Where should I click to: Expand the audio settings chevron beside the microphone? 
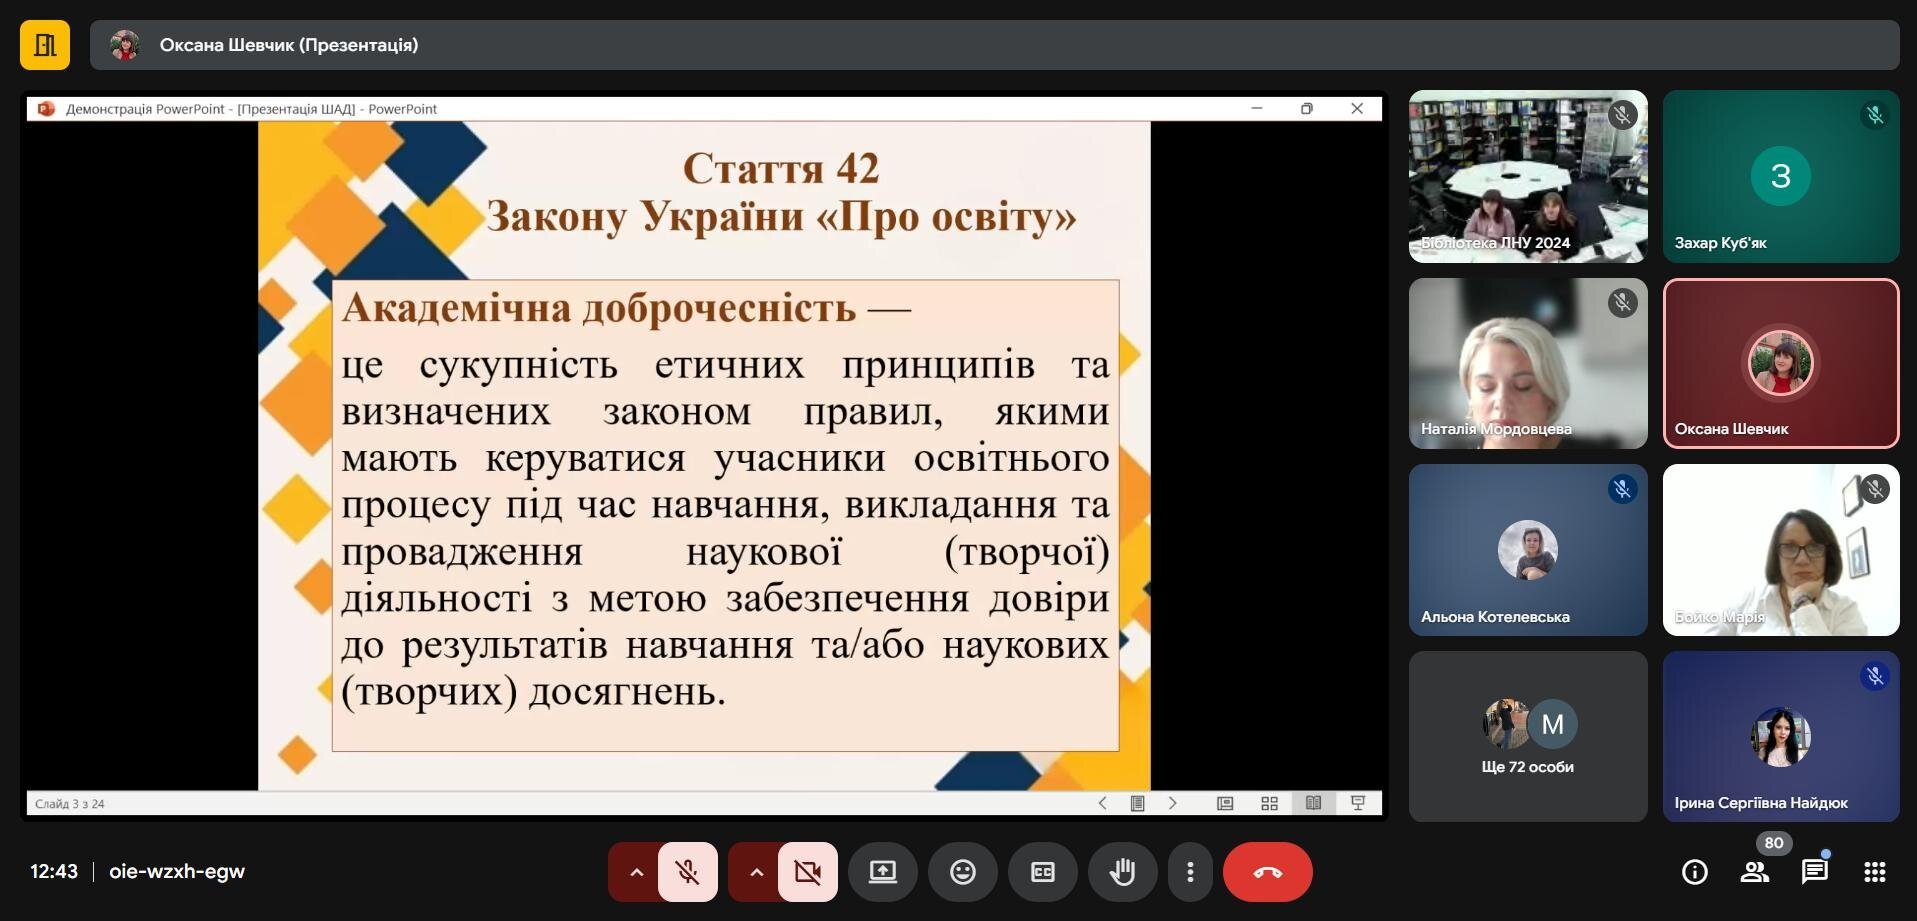click(636, 872)
